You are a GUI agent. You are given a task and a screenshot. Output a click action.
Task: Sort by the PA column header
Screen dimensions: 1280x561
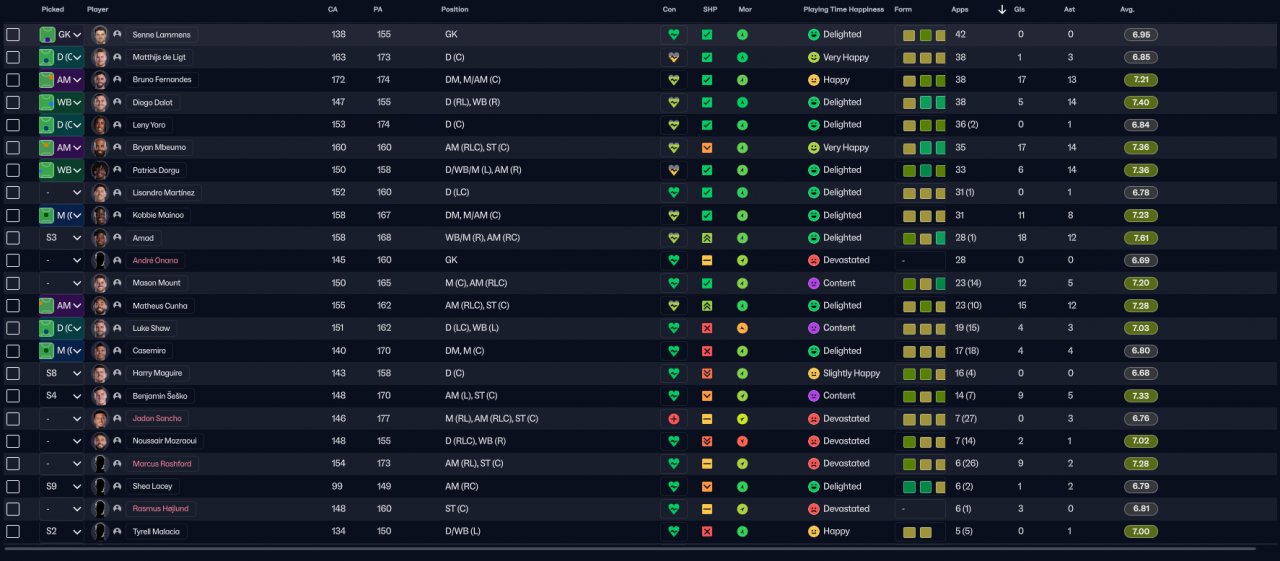coord(378,10)
